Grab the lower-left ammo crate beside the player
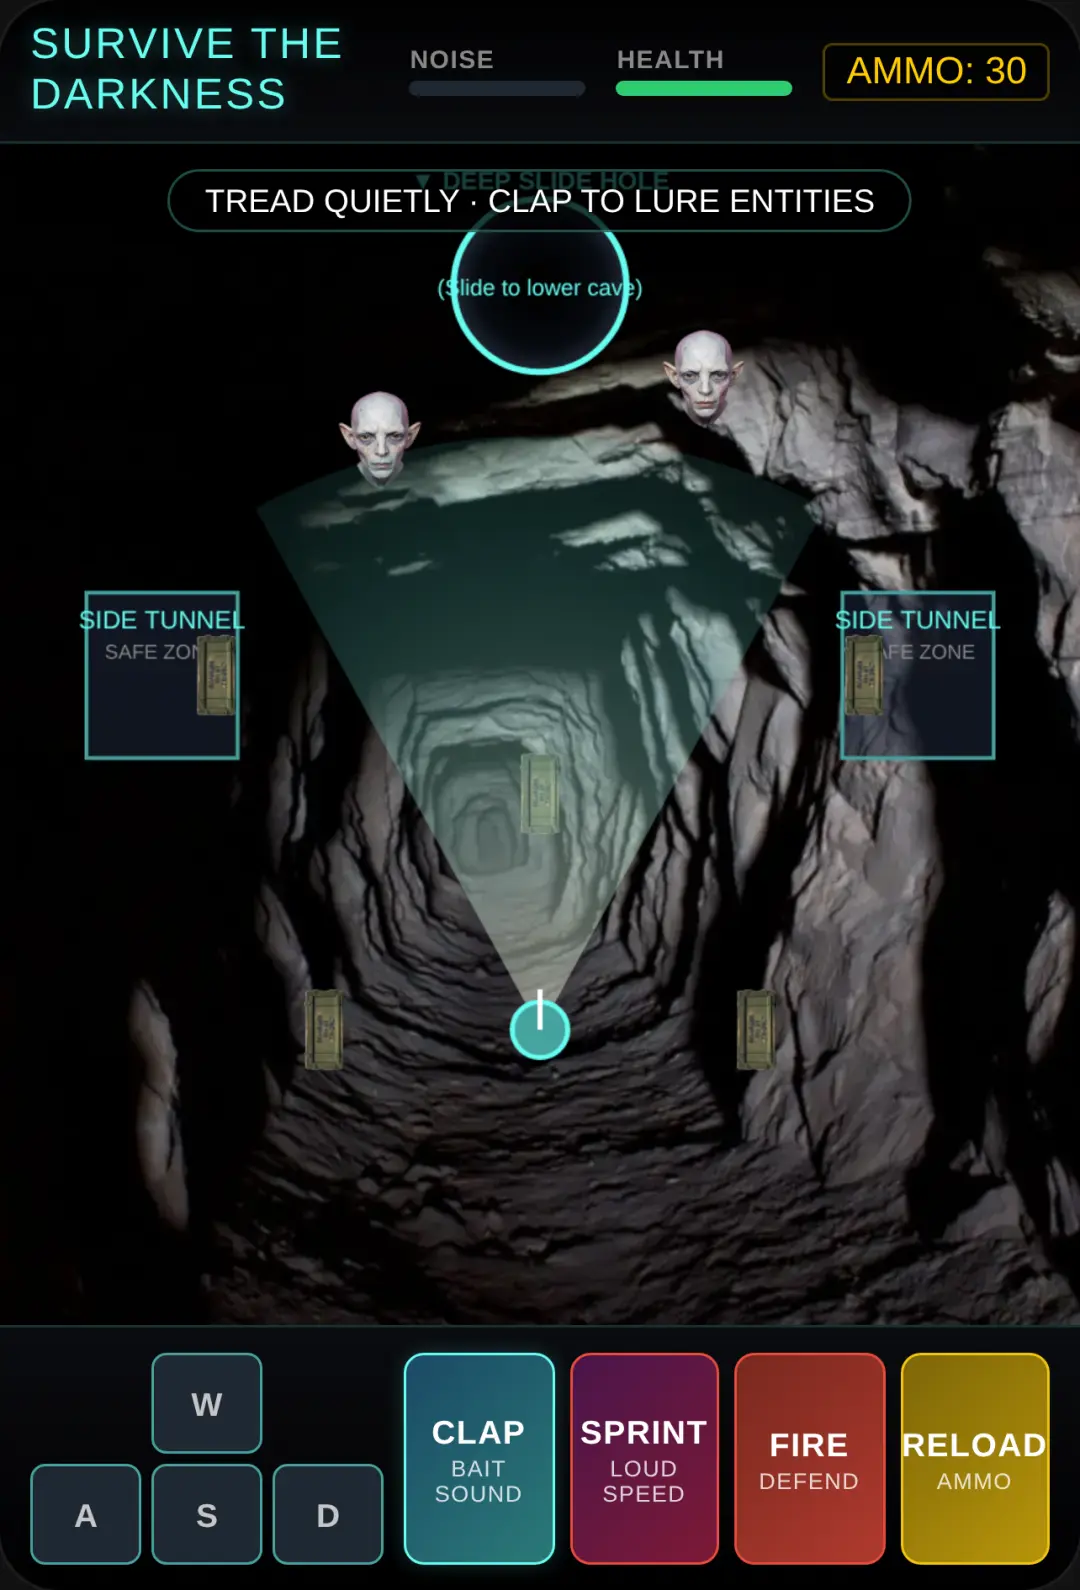This screenshot has width=1080, height=1590. 323,1029
